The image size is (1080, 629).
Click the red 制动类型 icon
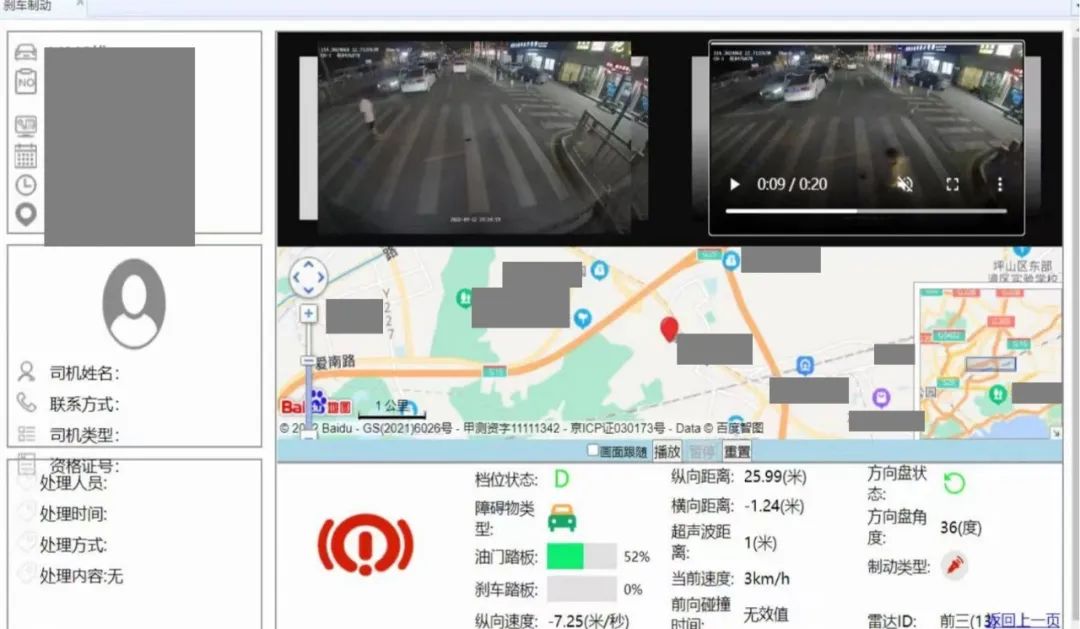pos(955,566)
